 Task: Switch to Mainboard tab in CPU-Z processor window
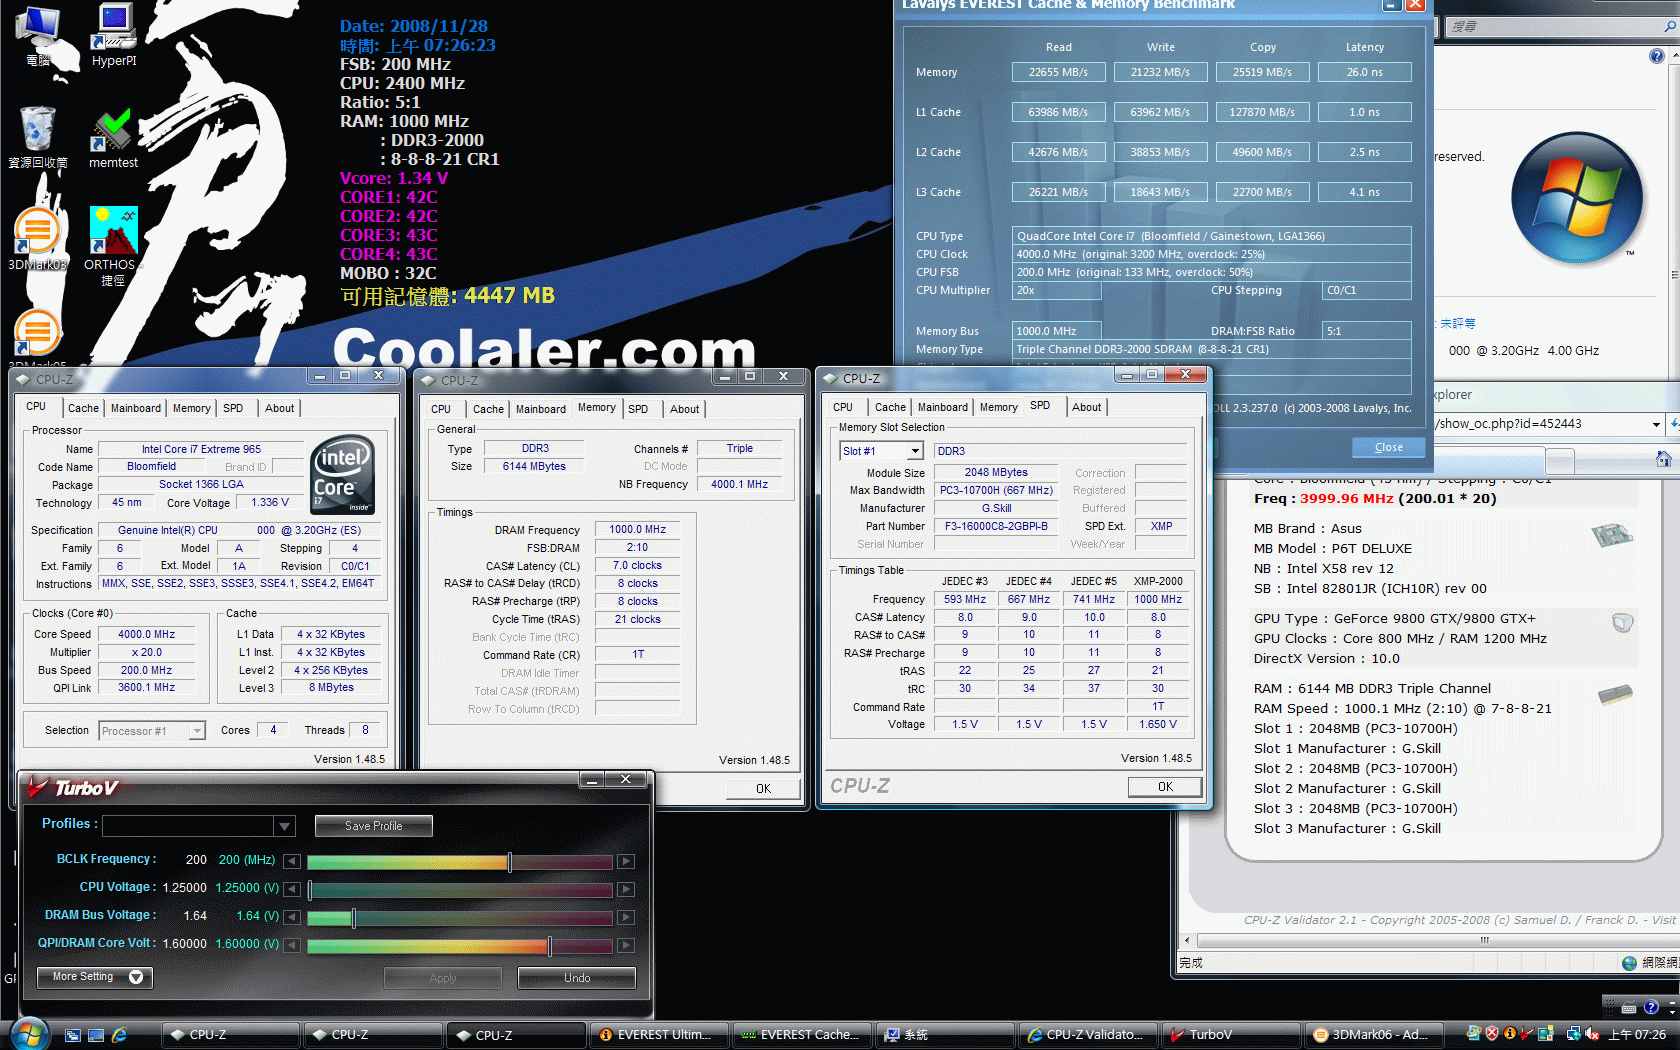[x=136, y=408]
